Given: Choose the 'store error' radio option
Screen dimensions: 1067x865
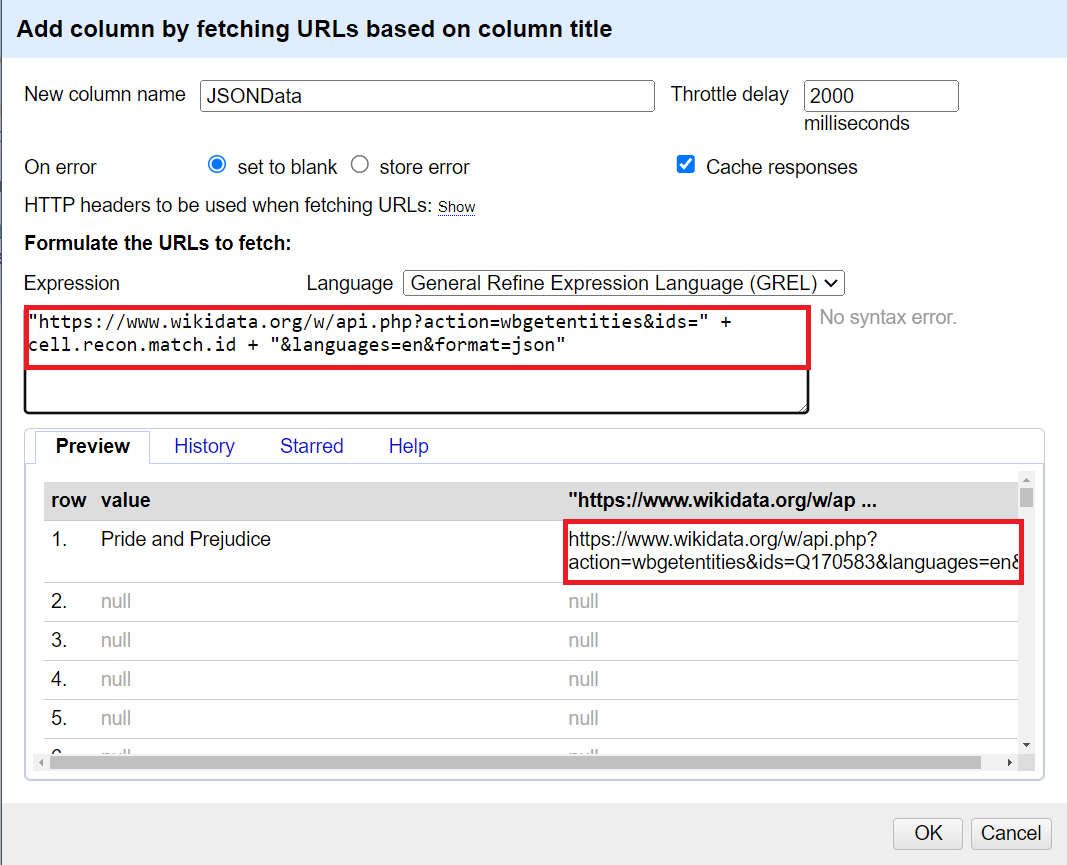Looking at the screenshot, I should (x=360, y=165).
